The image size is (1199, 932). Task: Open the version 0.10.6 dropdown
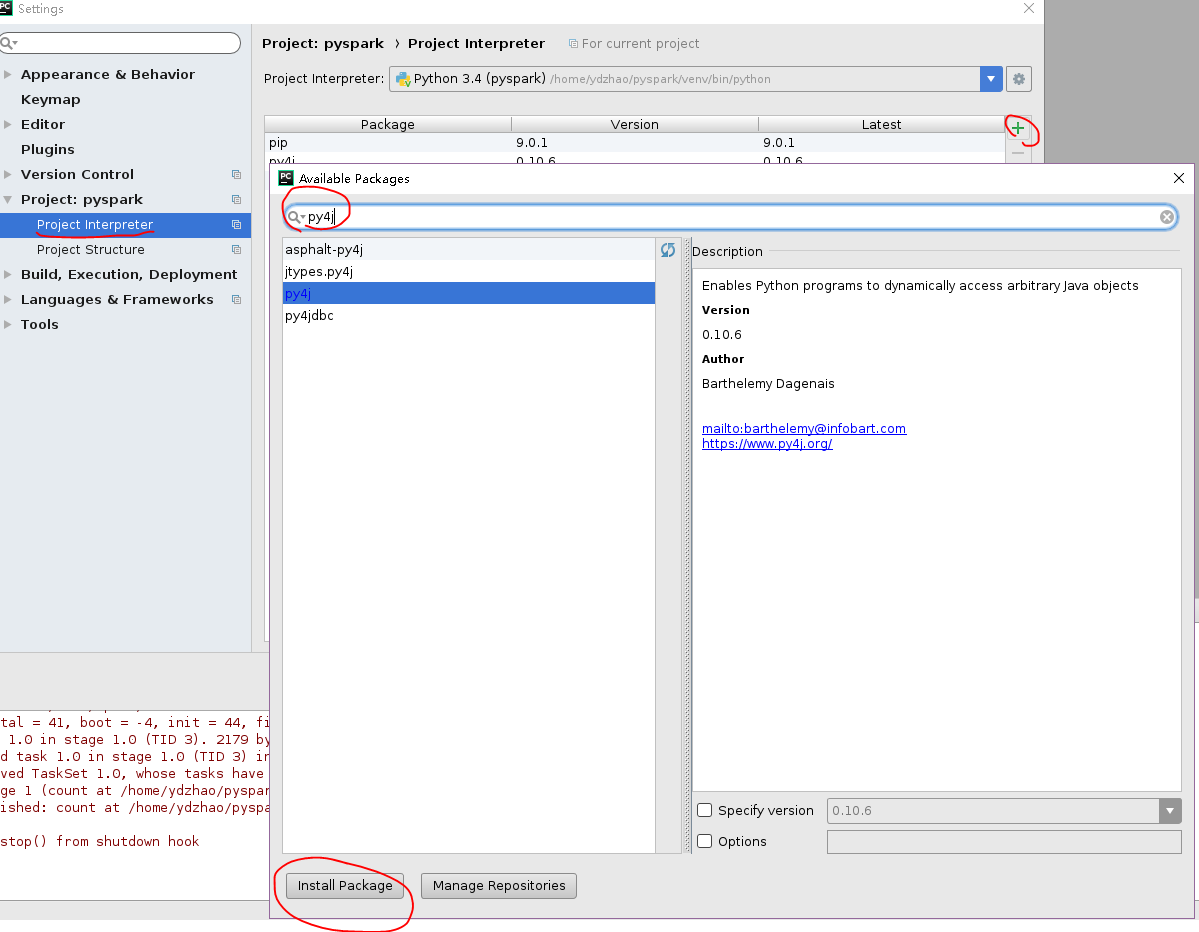pyautogui.click(x=1170, y=810)
